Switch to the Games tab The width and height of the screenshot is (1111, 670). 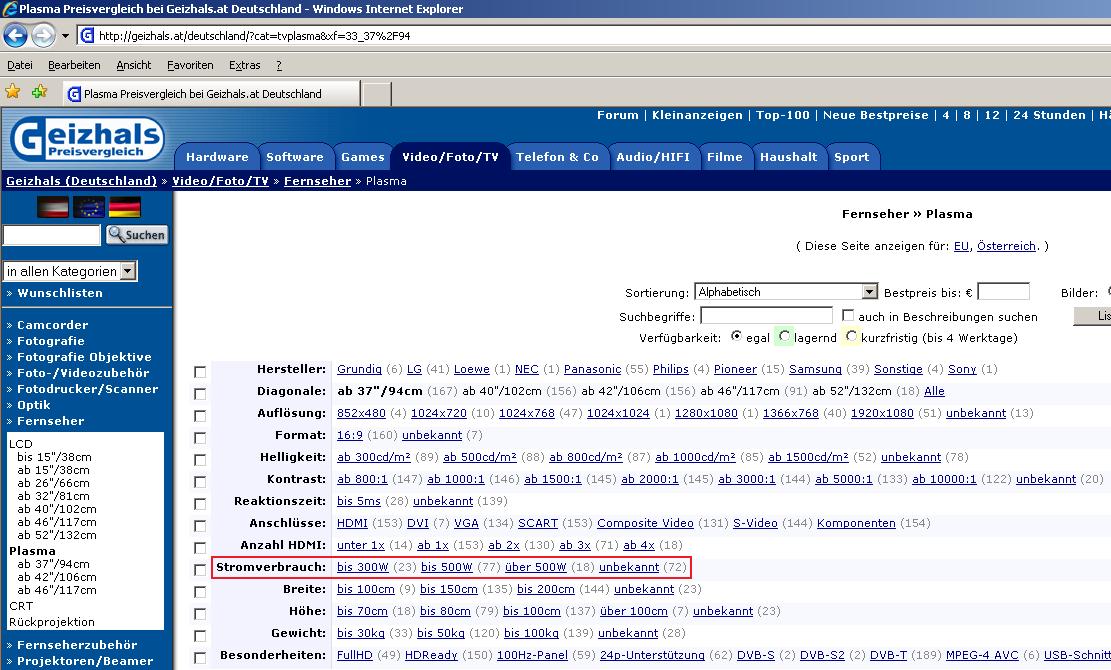click(x=362, y=157)
